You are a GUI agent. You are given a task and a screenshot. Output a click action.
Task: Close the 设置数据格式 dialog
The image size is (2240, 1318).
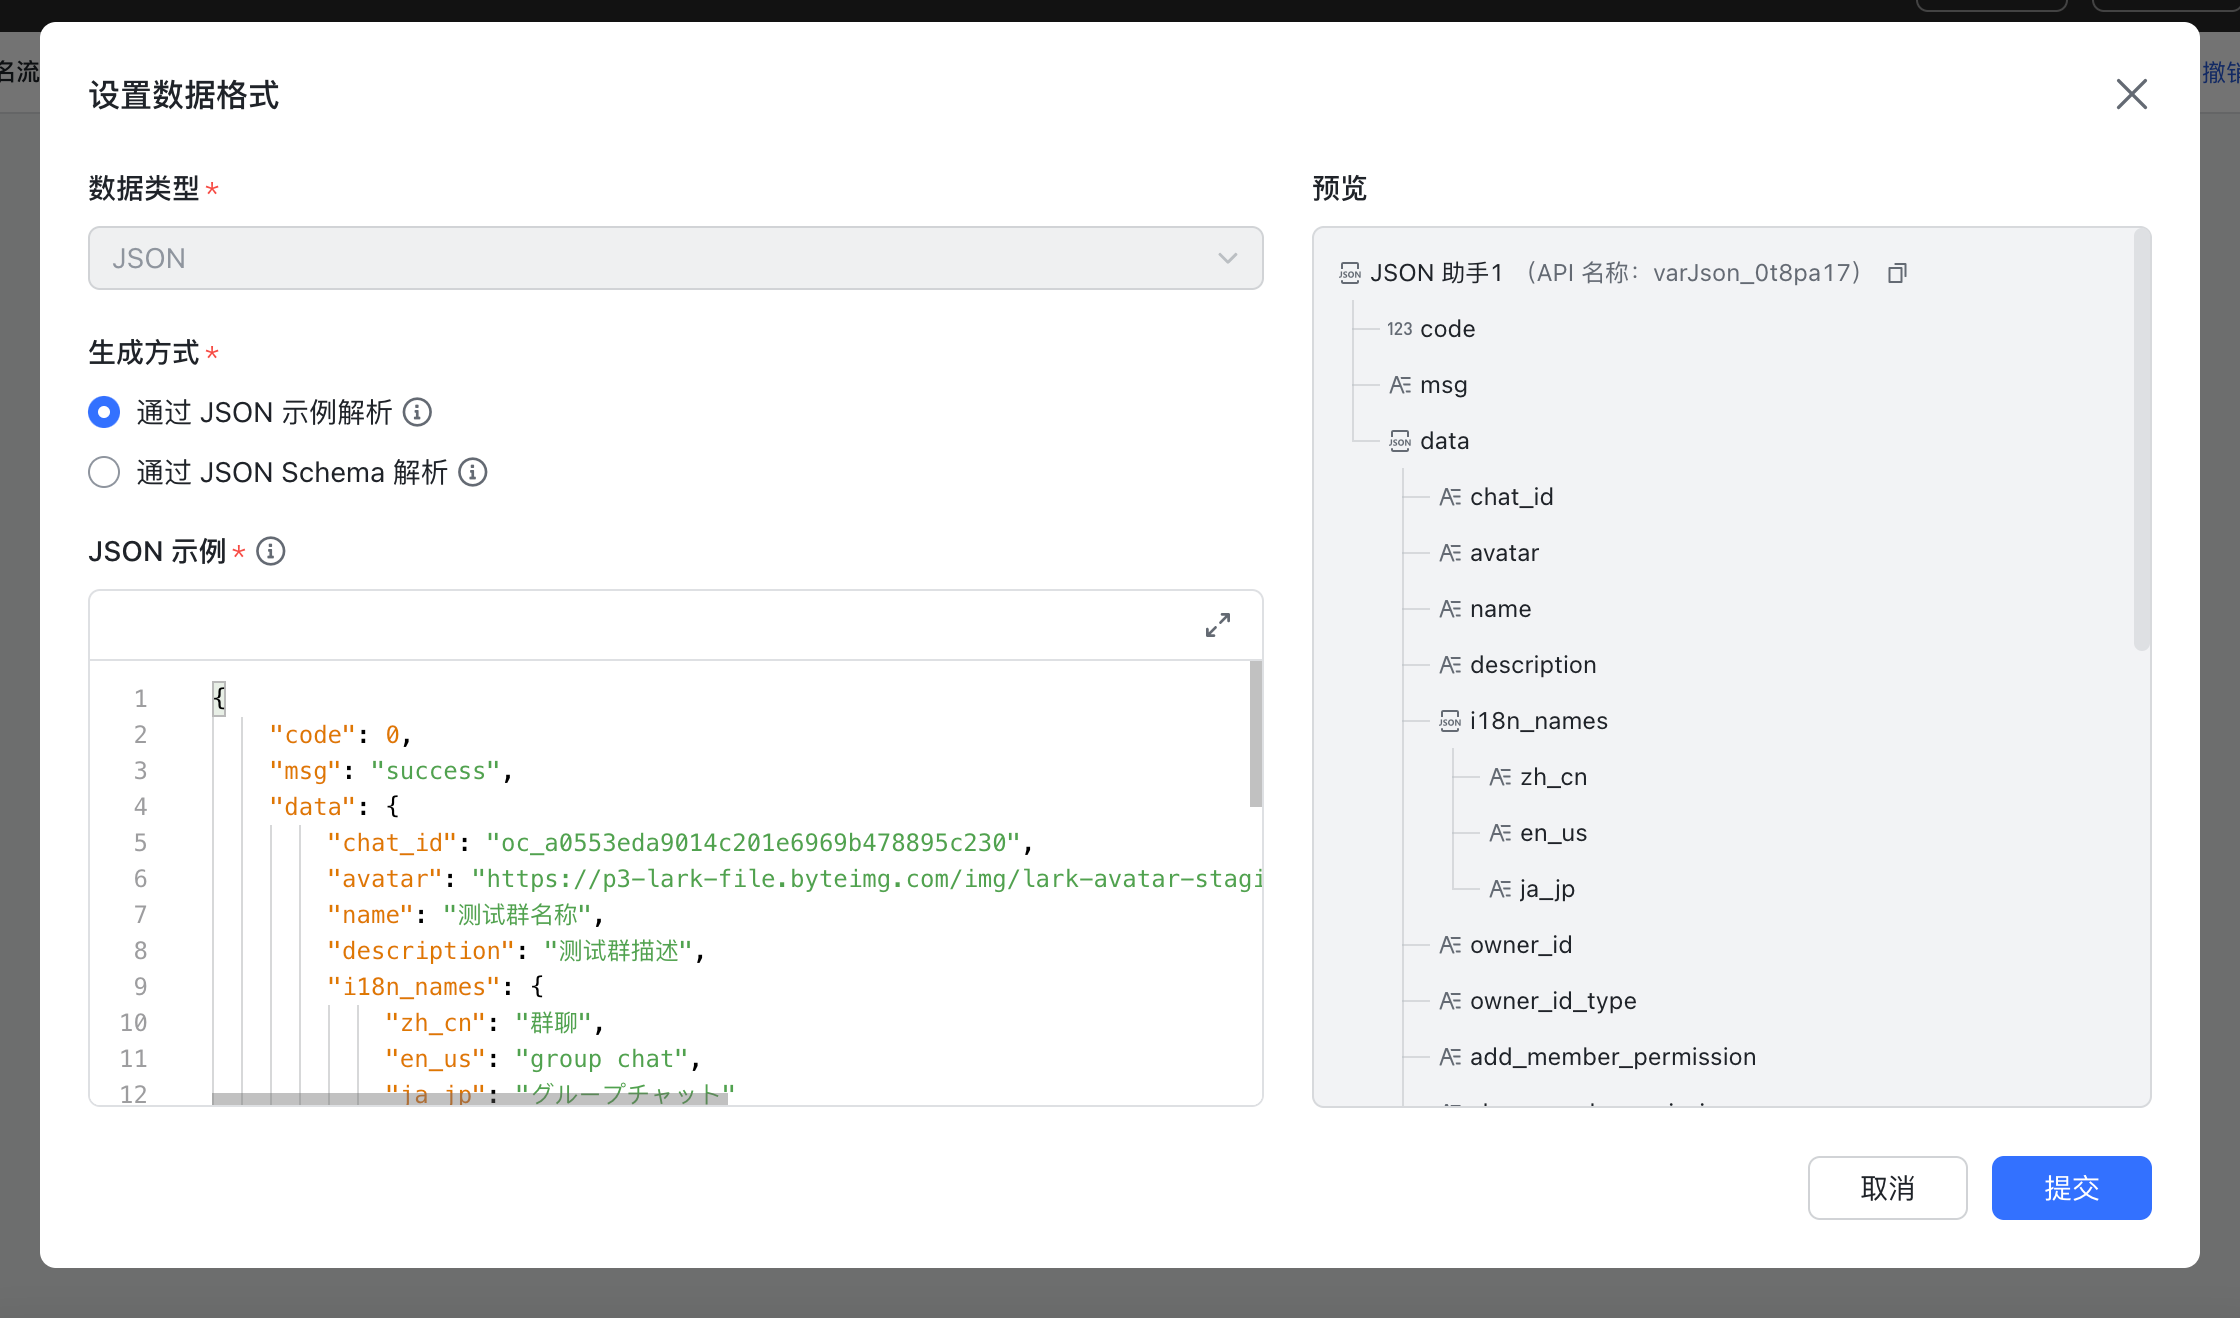coord(2131,94)
